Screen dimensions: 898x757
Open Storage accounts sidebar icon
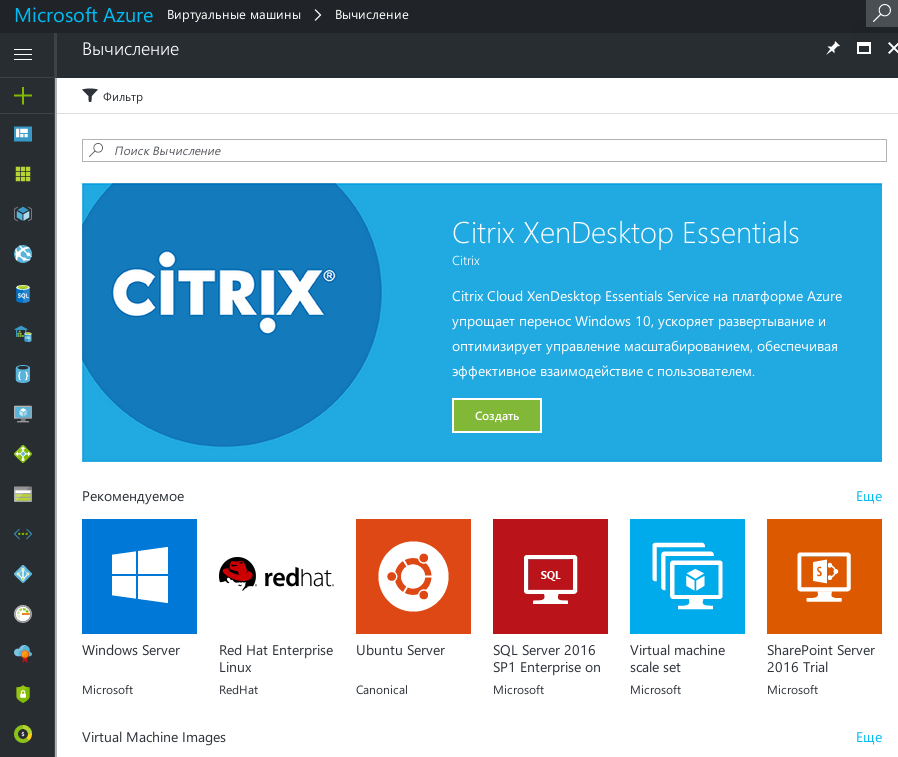coord(23,494)
